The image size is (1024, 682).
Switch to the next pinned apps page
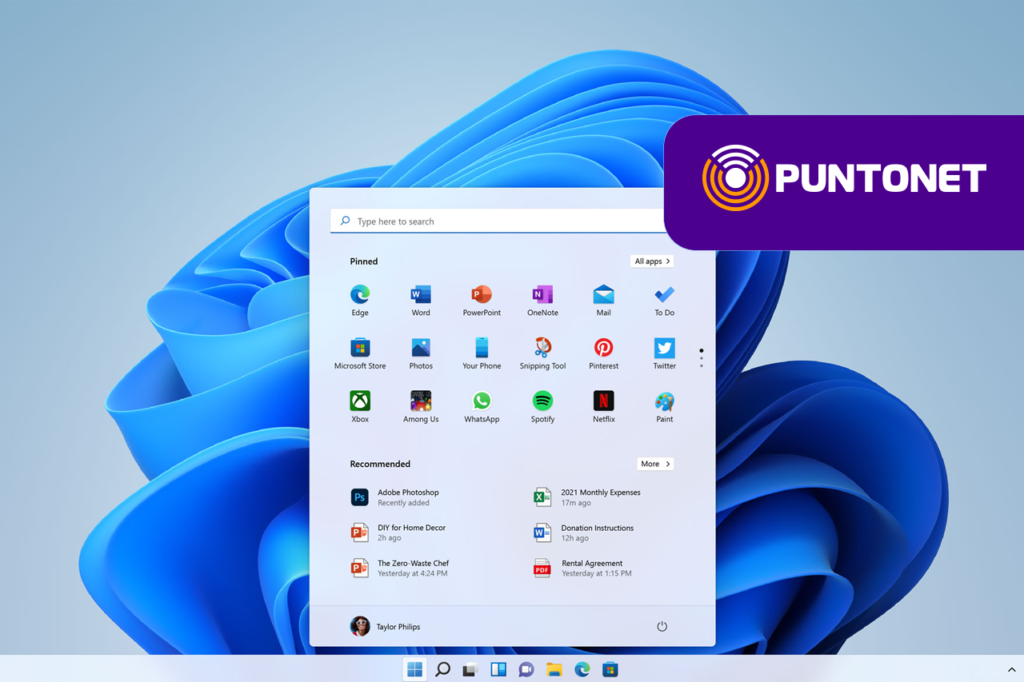tap(701, 356)
